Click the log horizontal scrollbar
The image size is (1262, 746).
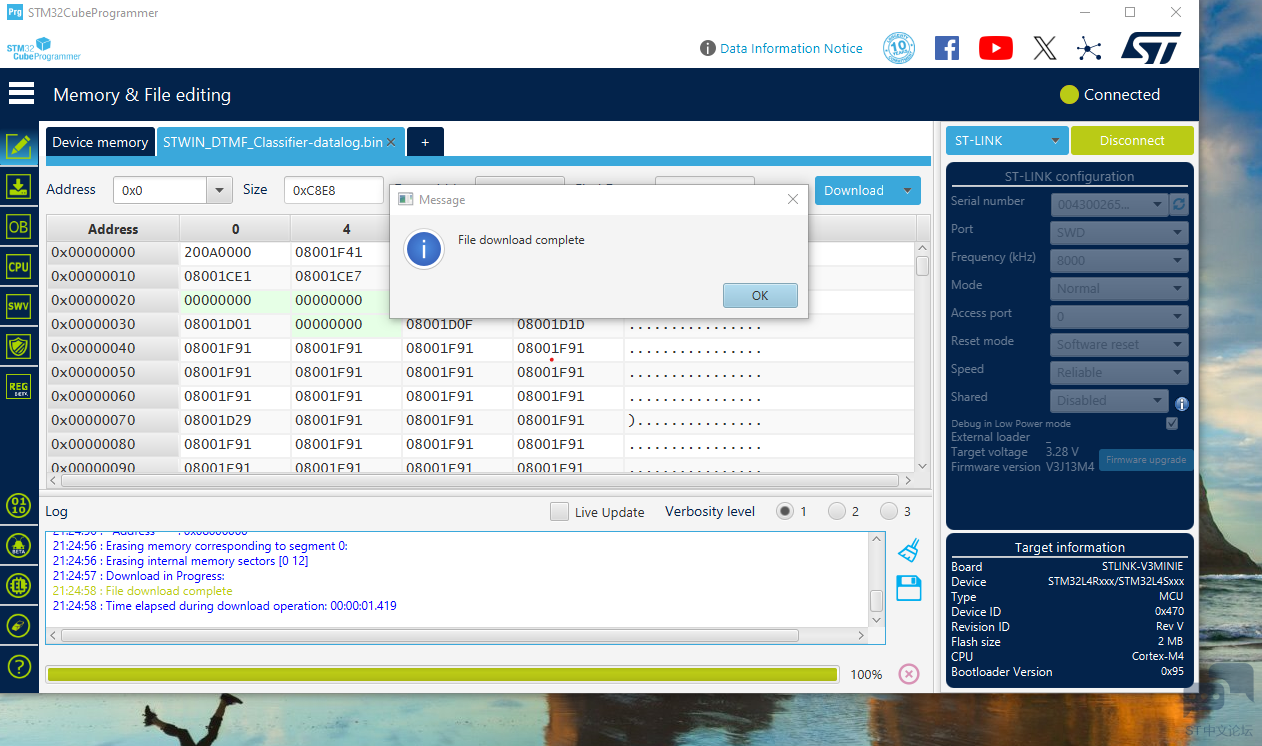430,635
